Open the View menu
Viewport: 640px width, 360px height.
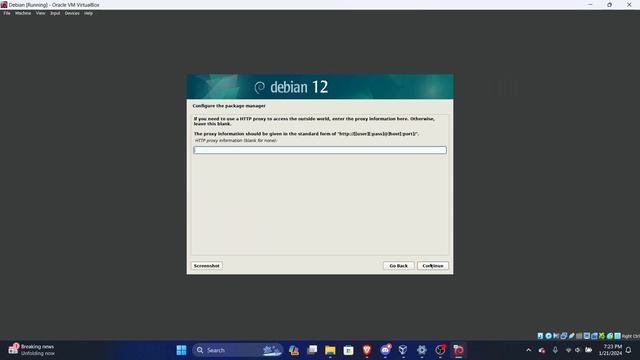coord(40,13)
